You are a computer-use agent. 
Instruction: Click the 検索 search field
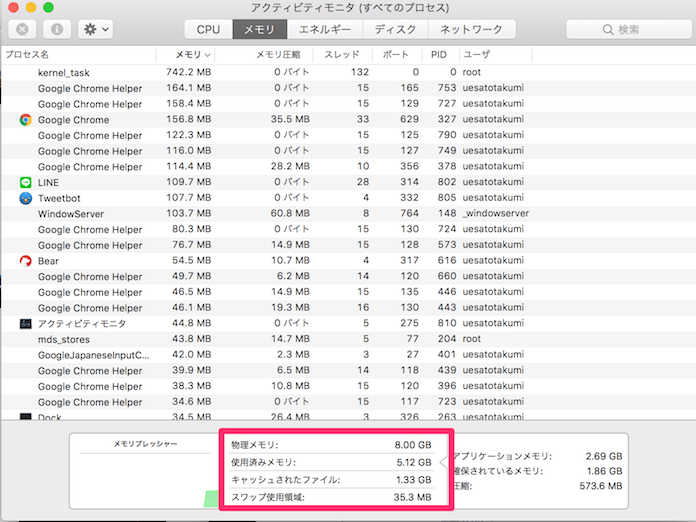tap(630, 30)
